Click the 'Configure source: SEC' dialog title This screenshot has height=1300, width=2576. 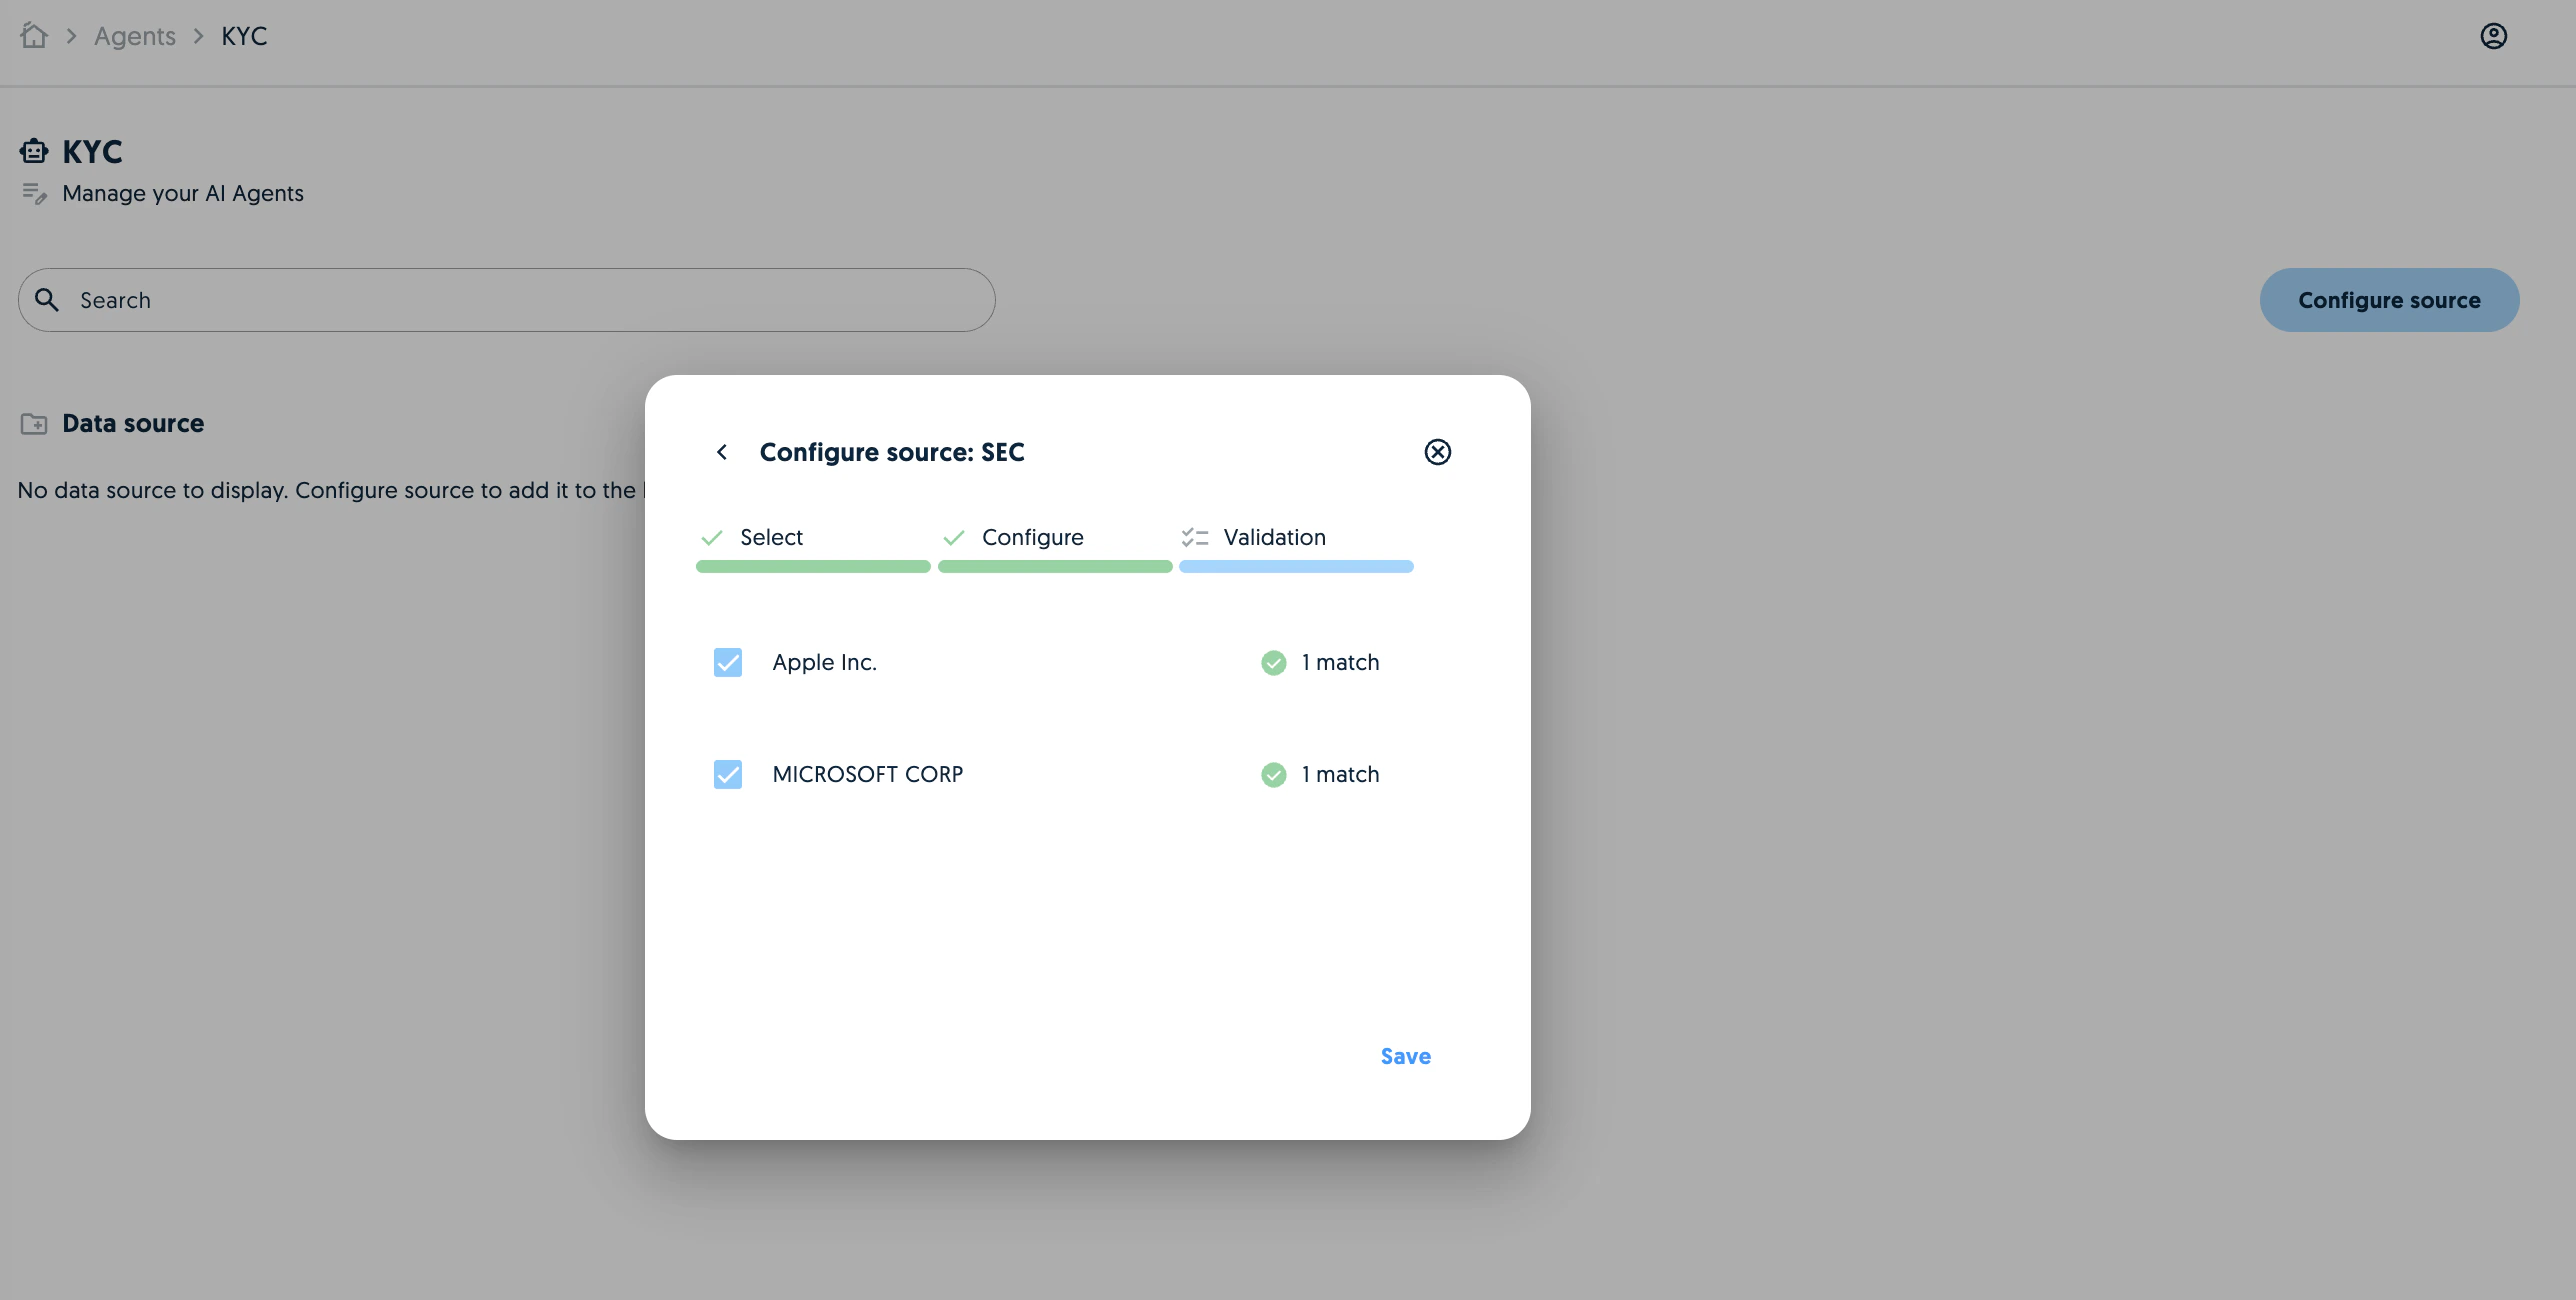(892, 452)
